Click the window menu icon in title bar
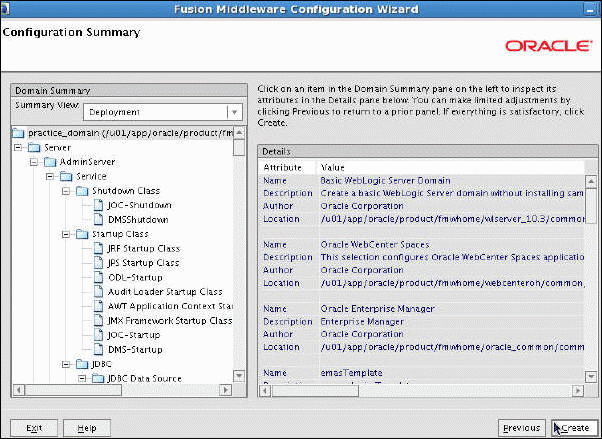Screen dimensions: 602x439 click(5, 9)
